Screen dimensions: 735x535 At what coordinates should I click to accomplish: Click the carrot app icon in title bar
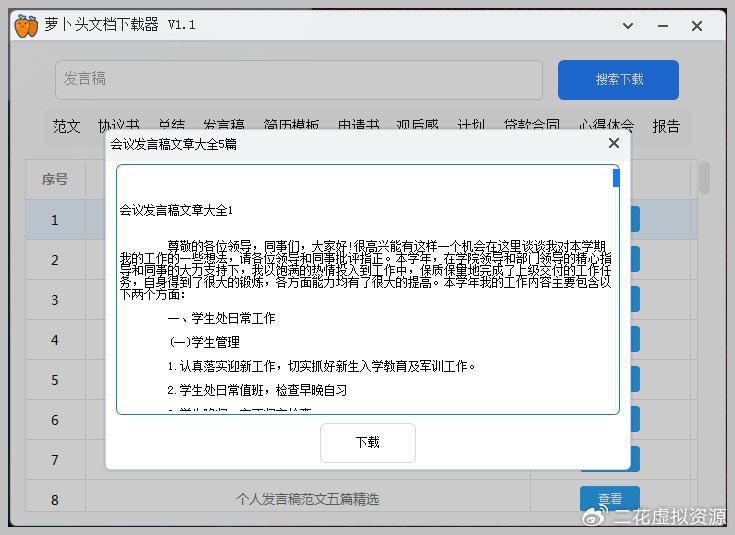(25, 25)
